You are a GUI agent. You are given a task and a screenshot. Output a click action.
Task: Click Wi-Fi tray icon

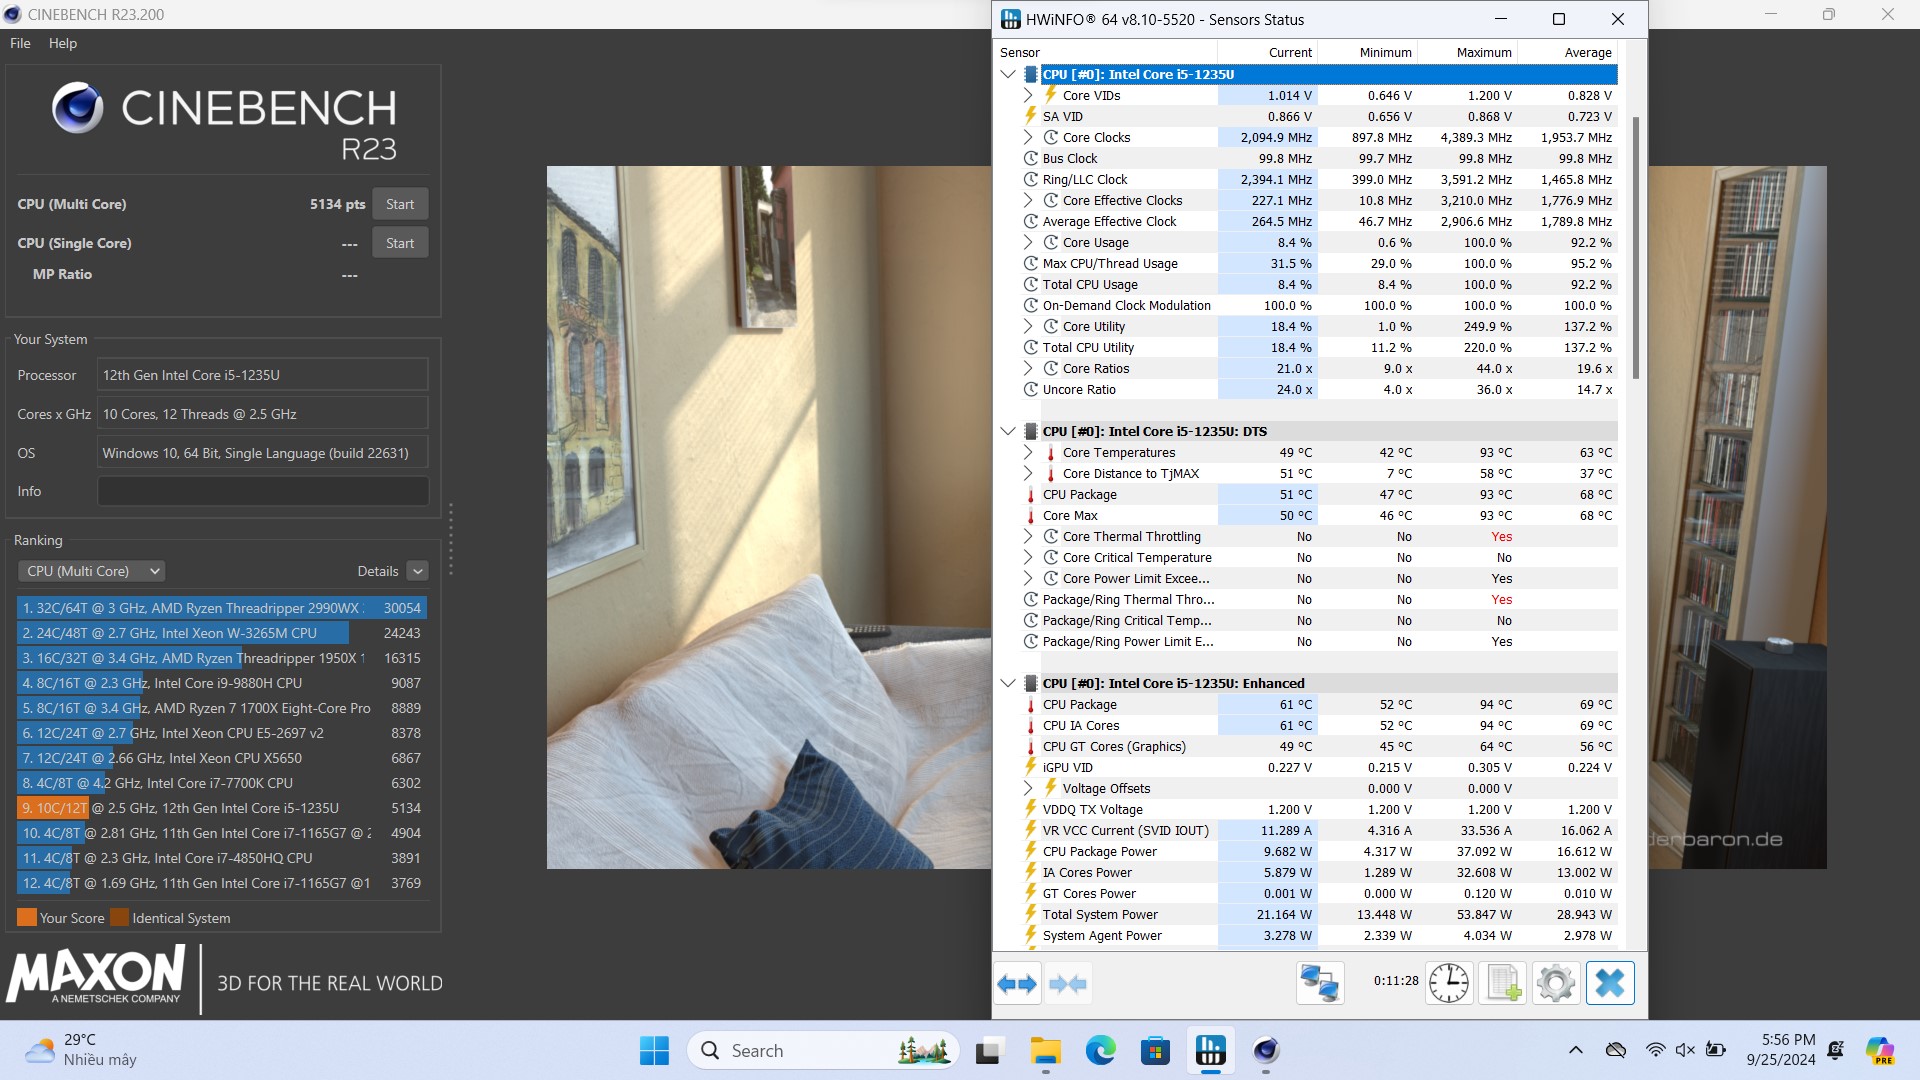tap(1655, 1050)
